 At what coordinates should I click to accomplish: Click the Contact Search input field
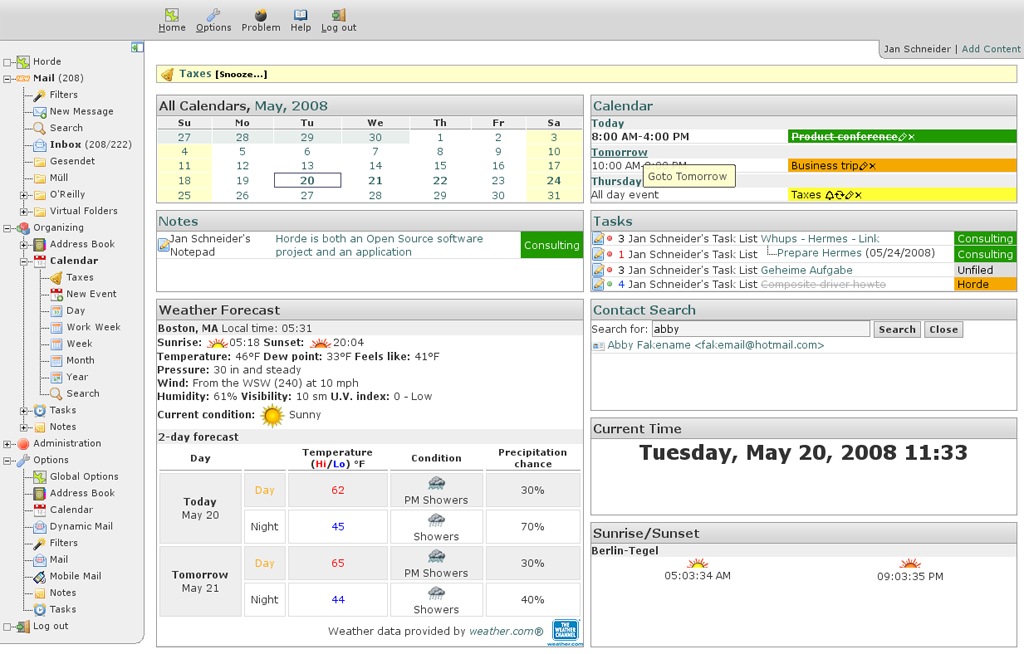pos(760,329)
